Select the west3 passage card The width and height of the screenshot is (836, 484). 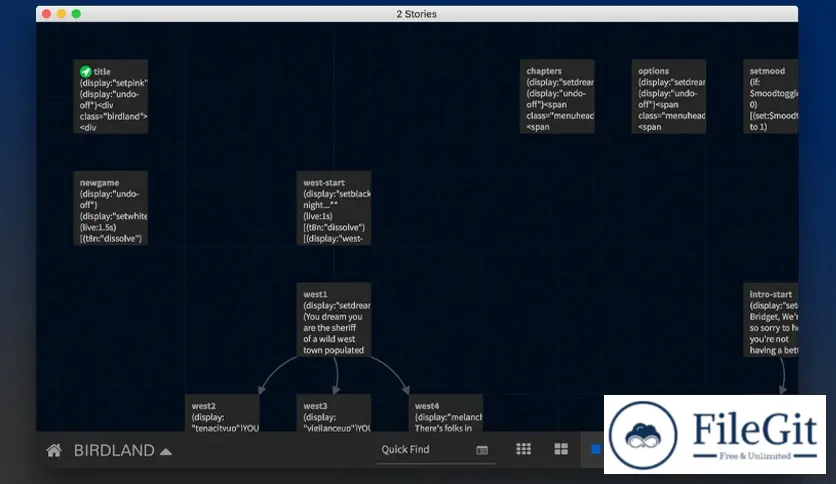pos(334,413)
